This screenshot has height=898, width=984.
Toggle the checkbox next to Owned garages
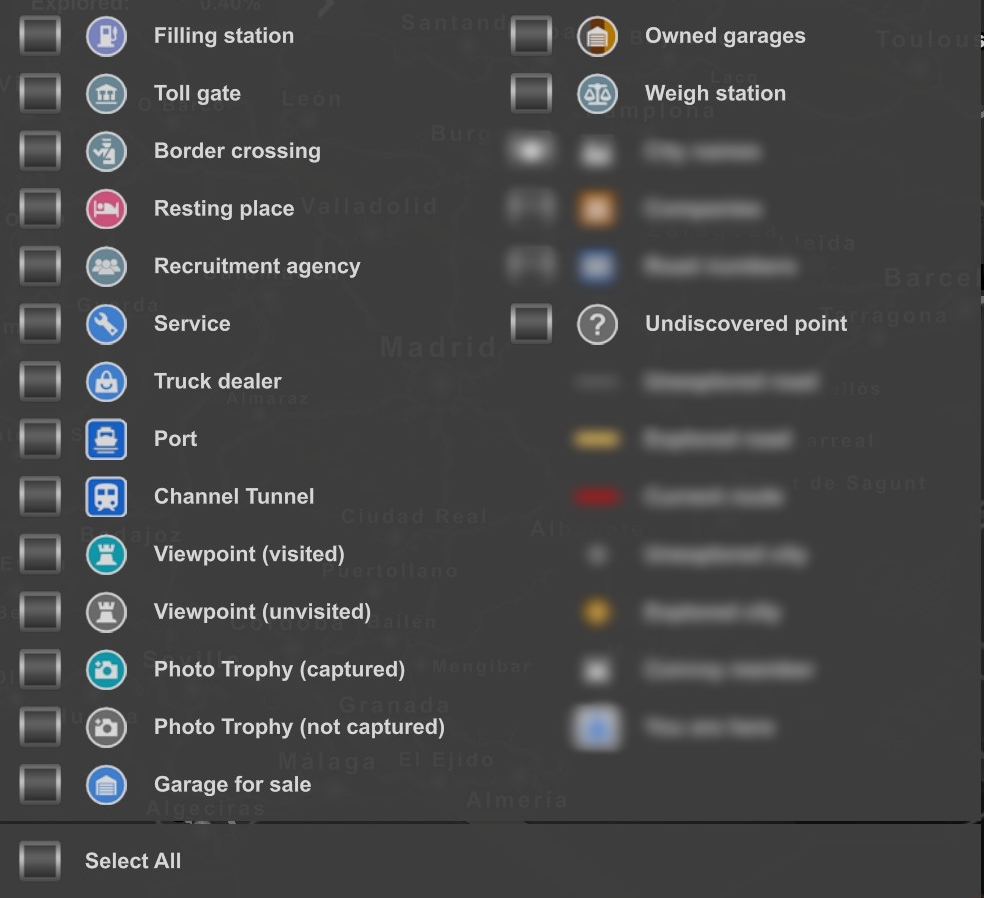(x=531, y=35)
